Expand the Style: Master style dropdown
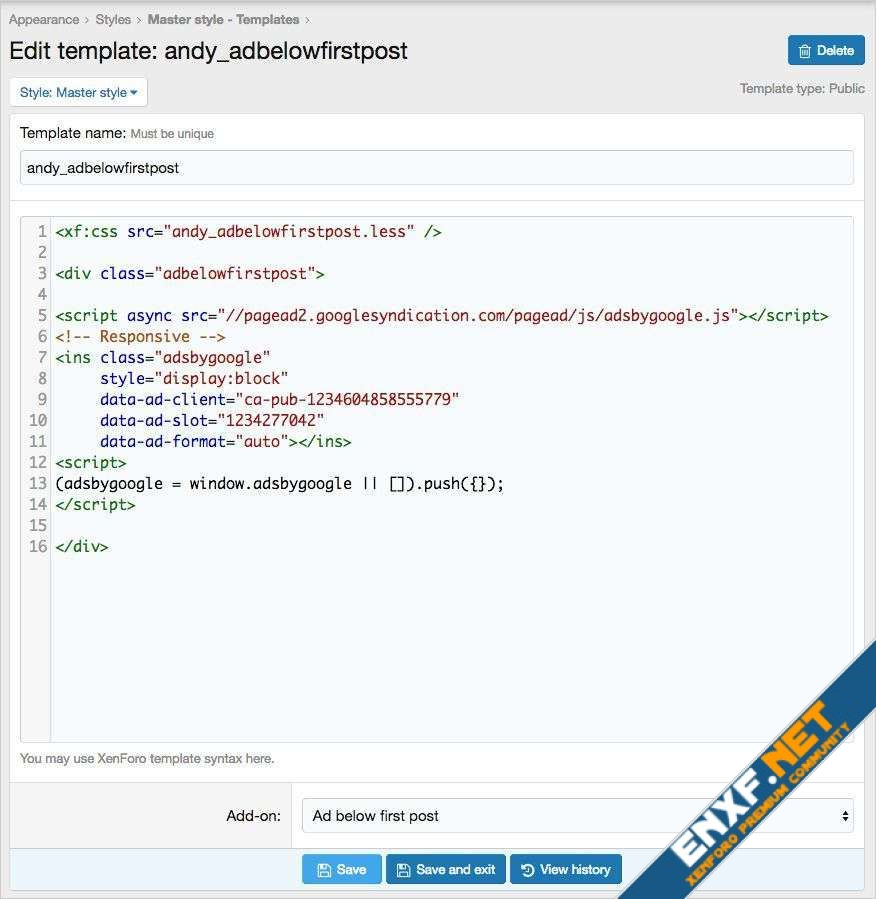This screenshot has width=876, height=899. pyautogui.click(x=78, y=93)
